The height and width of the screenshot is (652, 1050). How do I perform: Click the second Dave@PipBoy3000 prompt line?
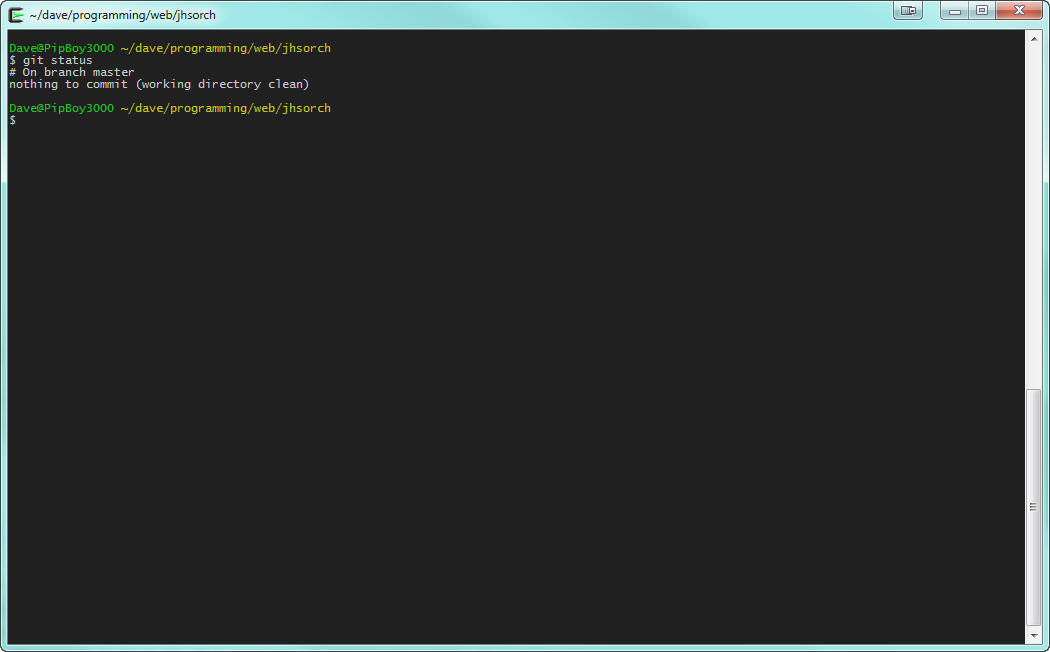(x=60, y=107)
